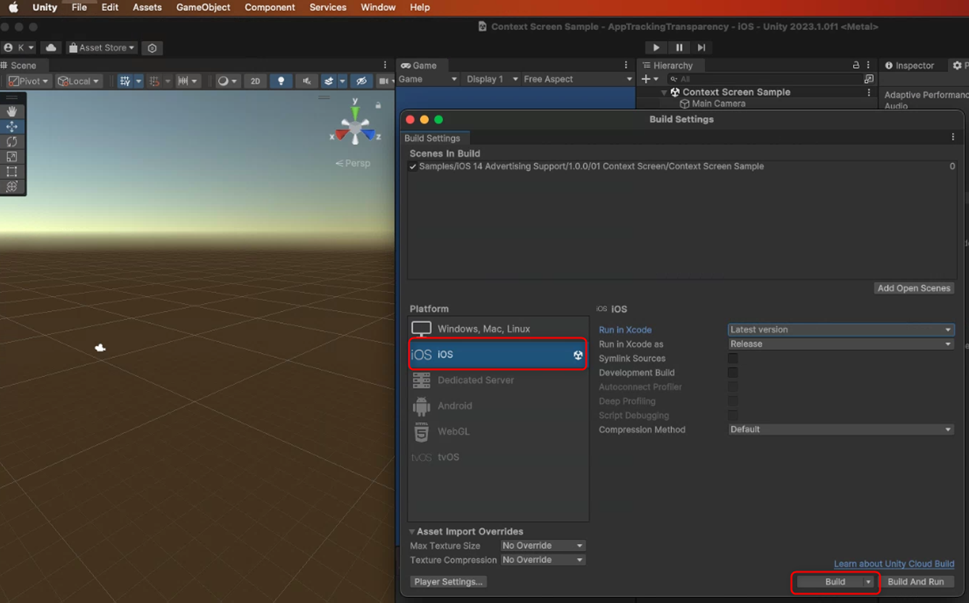Viewport: 969px width, 603px height.
Task: Toggle the Hierarchy panel lock icon
Action: 856,65
